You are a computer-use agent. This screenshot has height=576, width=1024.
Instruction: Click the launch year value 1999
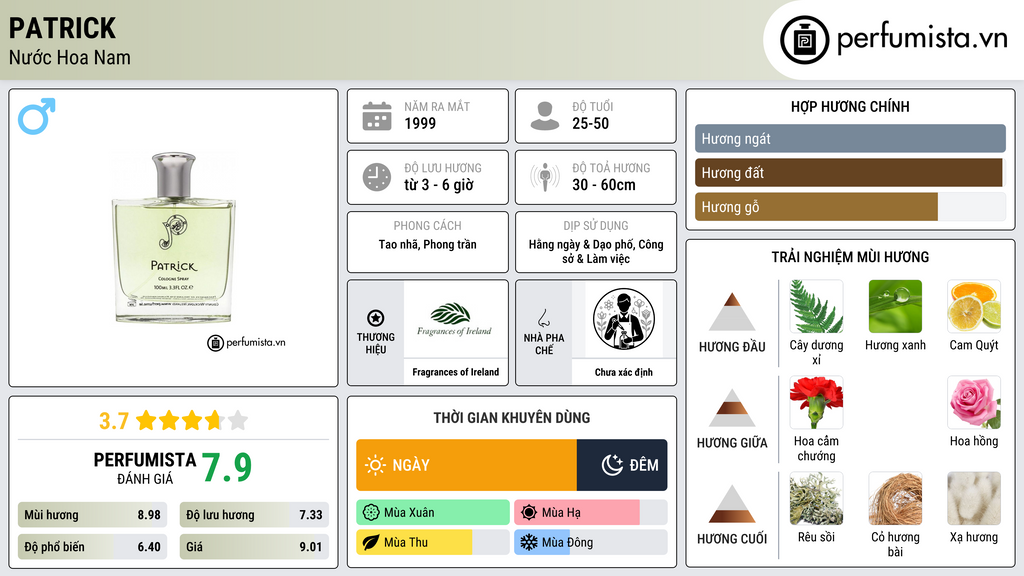coord(420,123)
